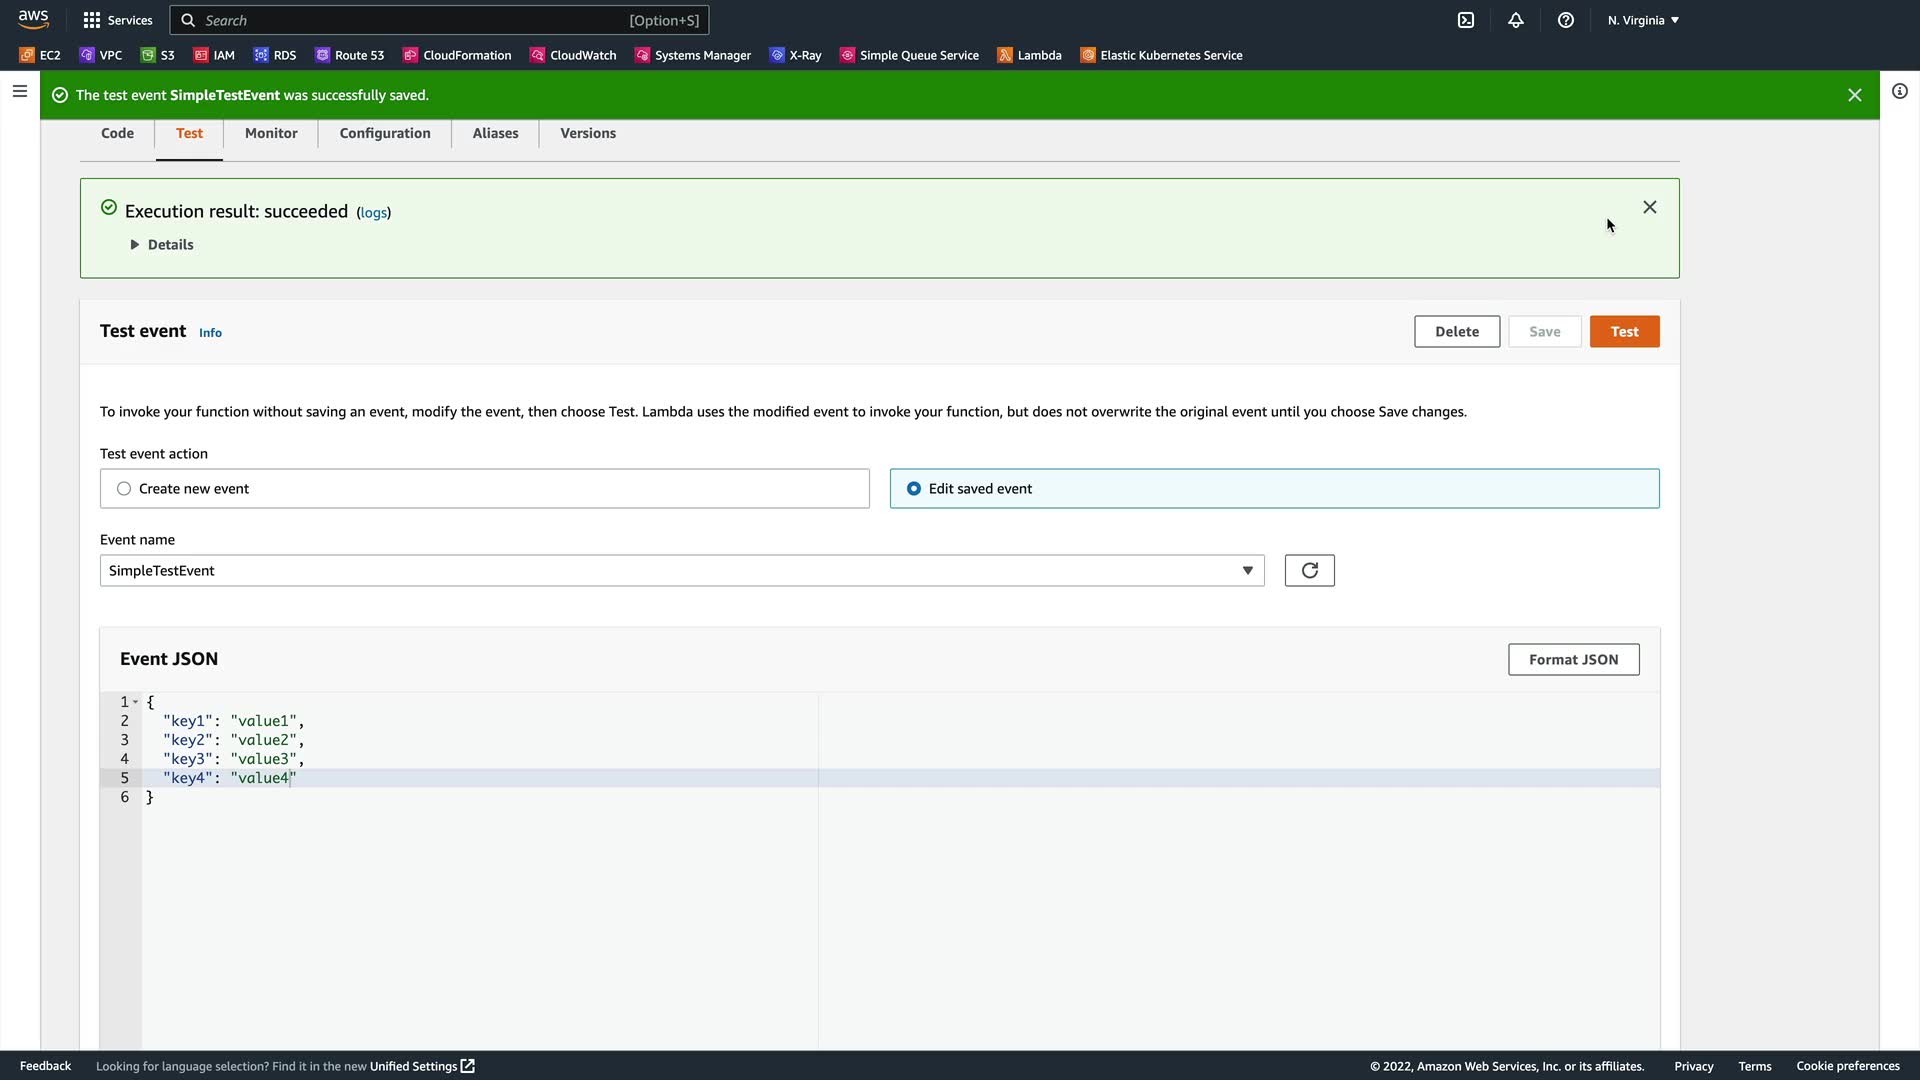Viewport: 1920px width, 1080px height.
Task: Click the orange Test button
Action: click(x=1624, y=332)
